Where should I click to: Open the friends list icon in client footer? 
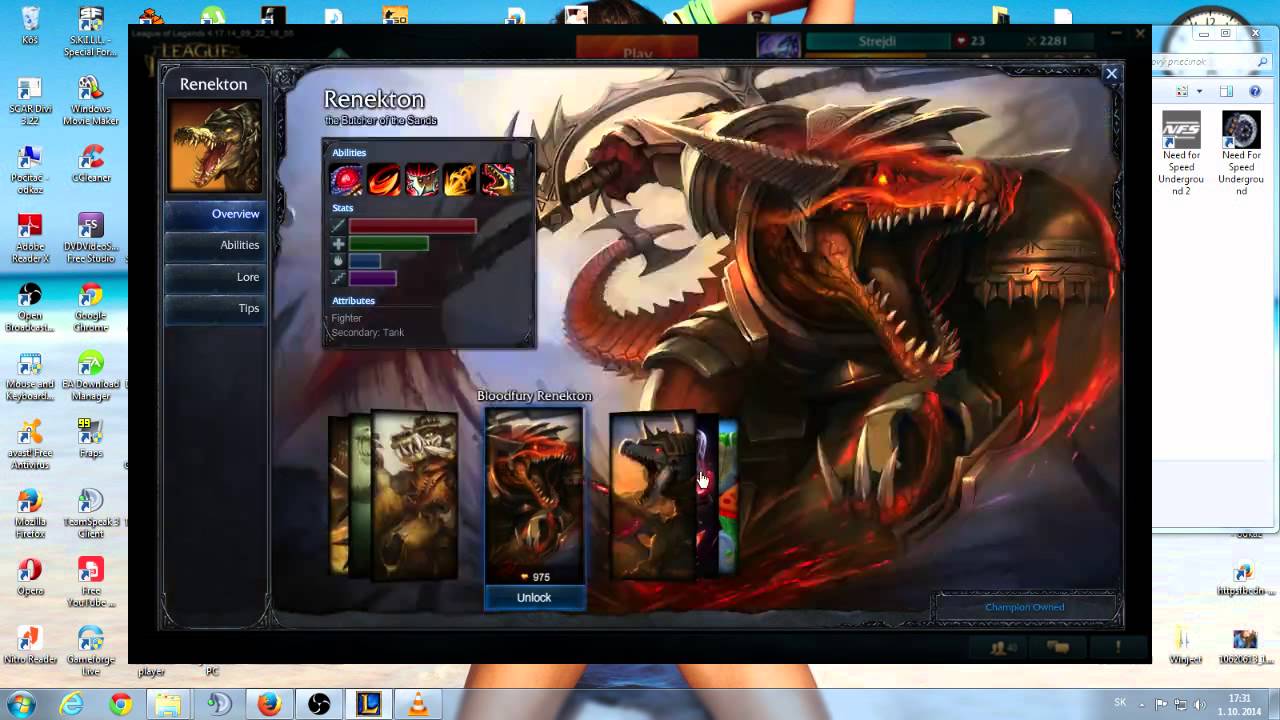1002,648
